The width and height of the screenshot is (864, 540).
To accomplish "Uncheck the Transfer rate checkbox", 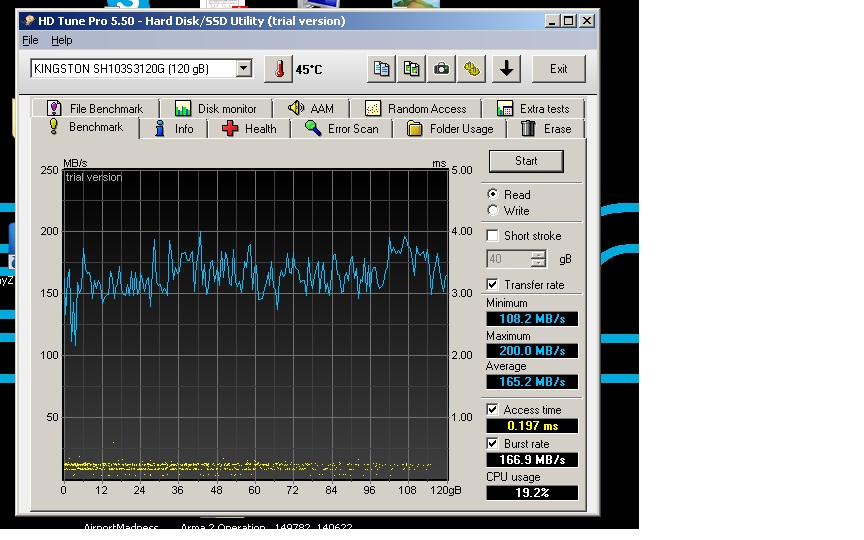I will pos(492,285).
